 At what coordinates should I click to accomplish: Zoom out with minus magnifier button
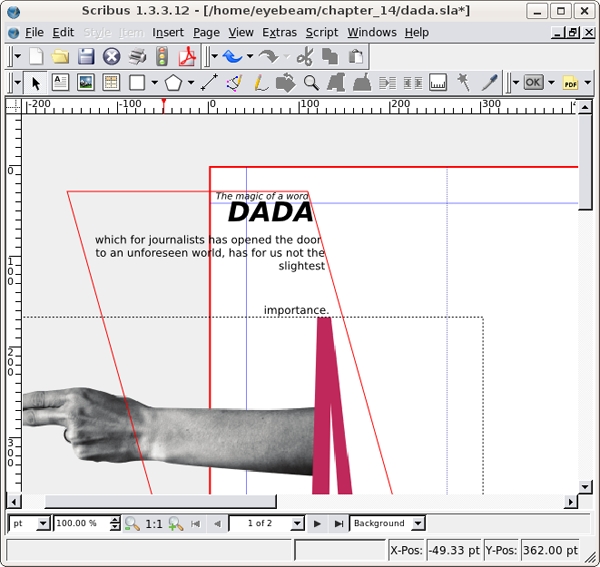coord(132,523)
